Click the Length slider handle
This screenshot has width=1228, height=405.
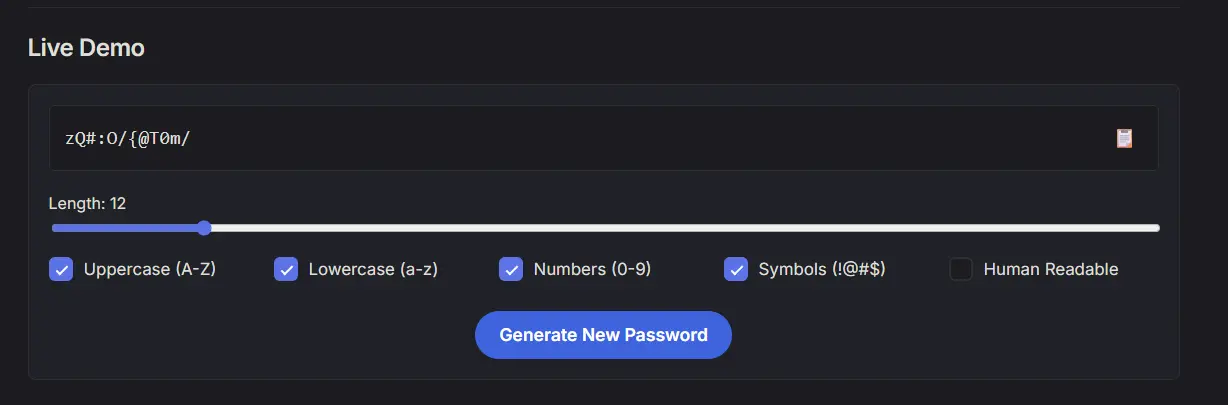[x=204, y=228]
